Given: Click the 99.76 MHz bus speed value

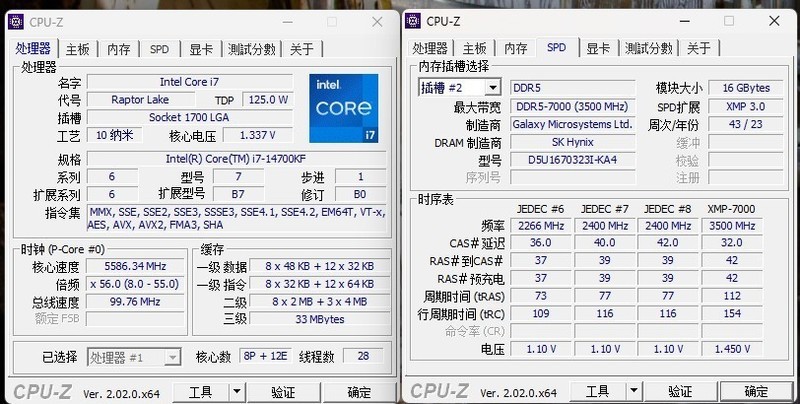Looking at the screenshot, I should (x=135, y=301).
